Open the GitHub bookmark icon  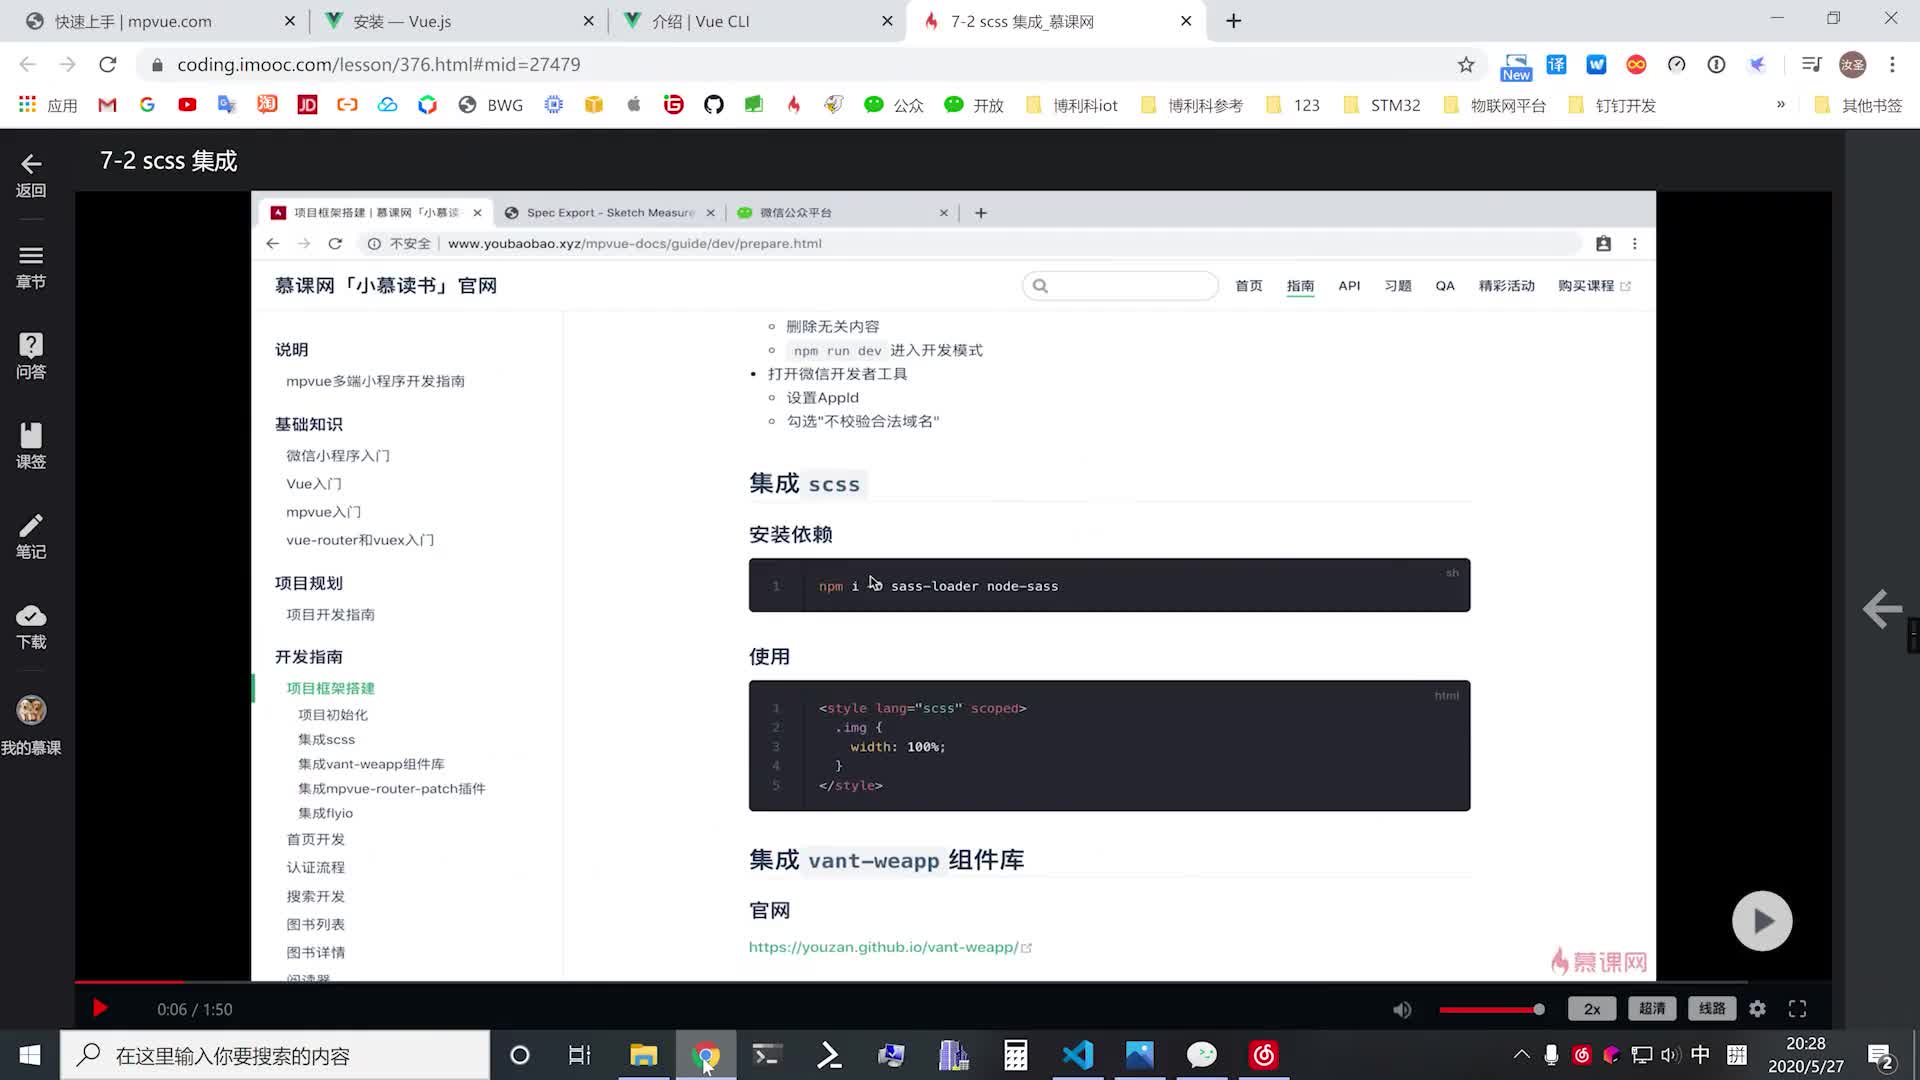pyautogui.click(x=713, y=105)
